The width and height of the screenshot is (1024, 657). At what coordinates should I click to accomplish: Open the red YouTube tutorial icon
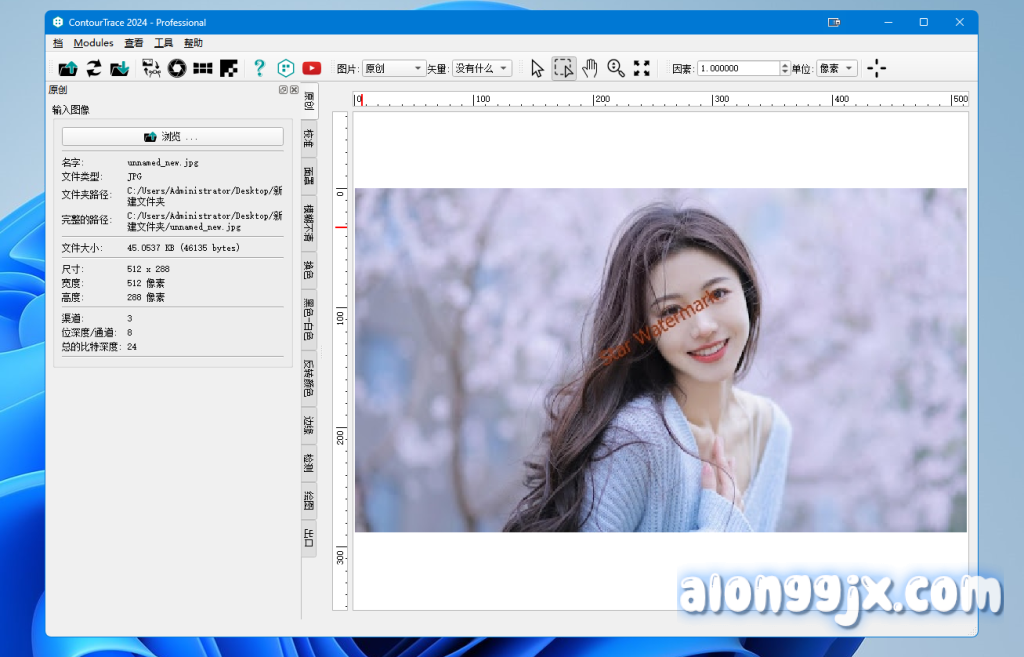(x=311, y=68)
